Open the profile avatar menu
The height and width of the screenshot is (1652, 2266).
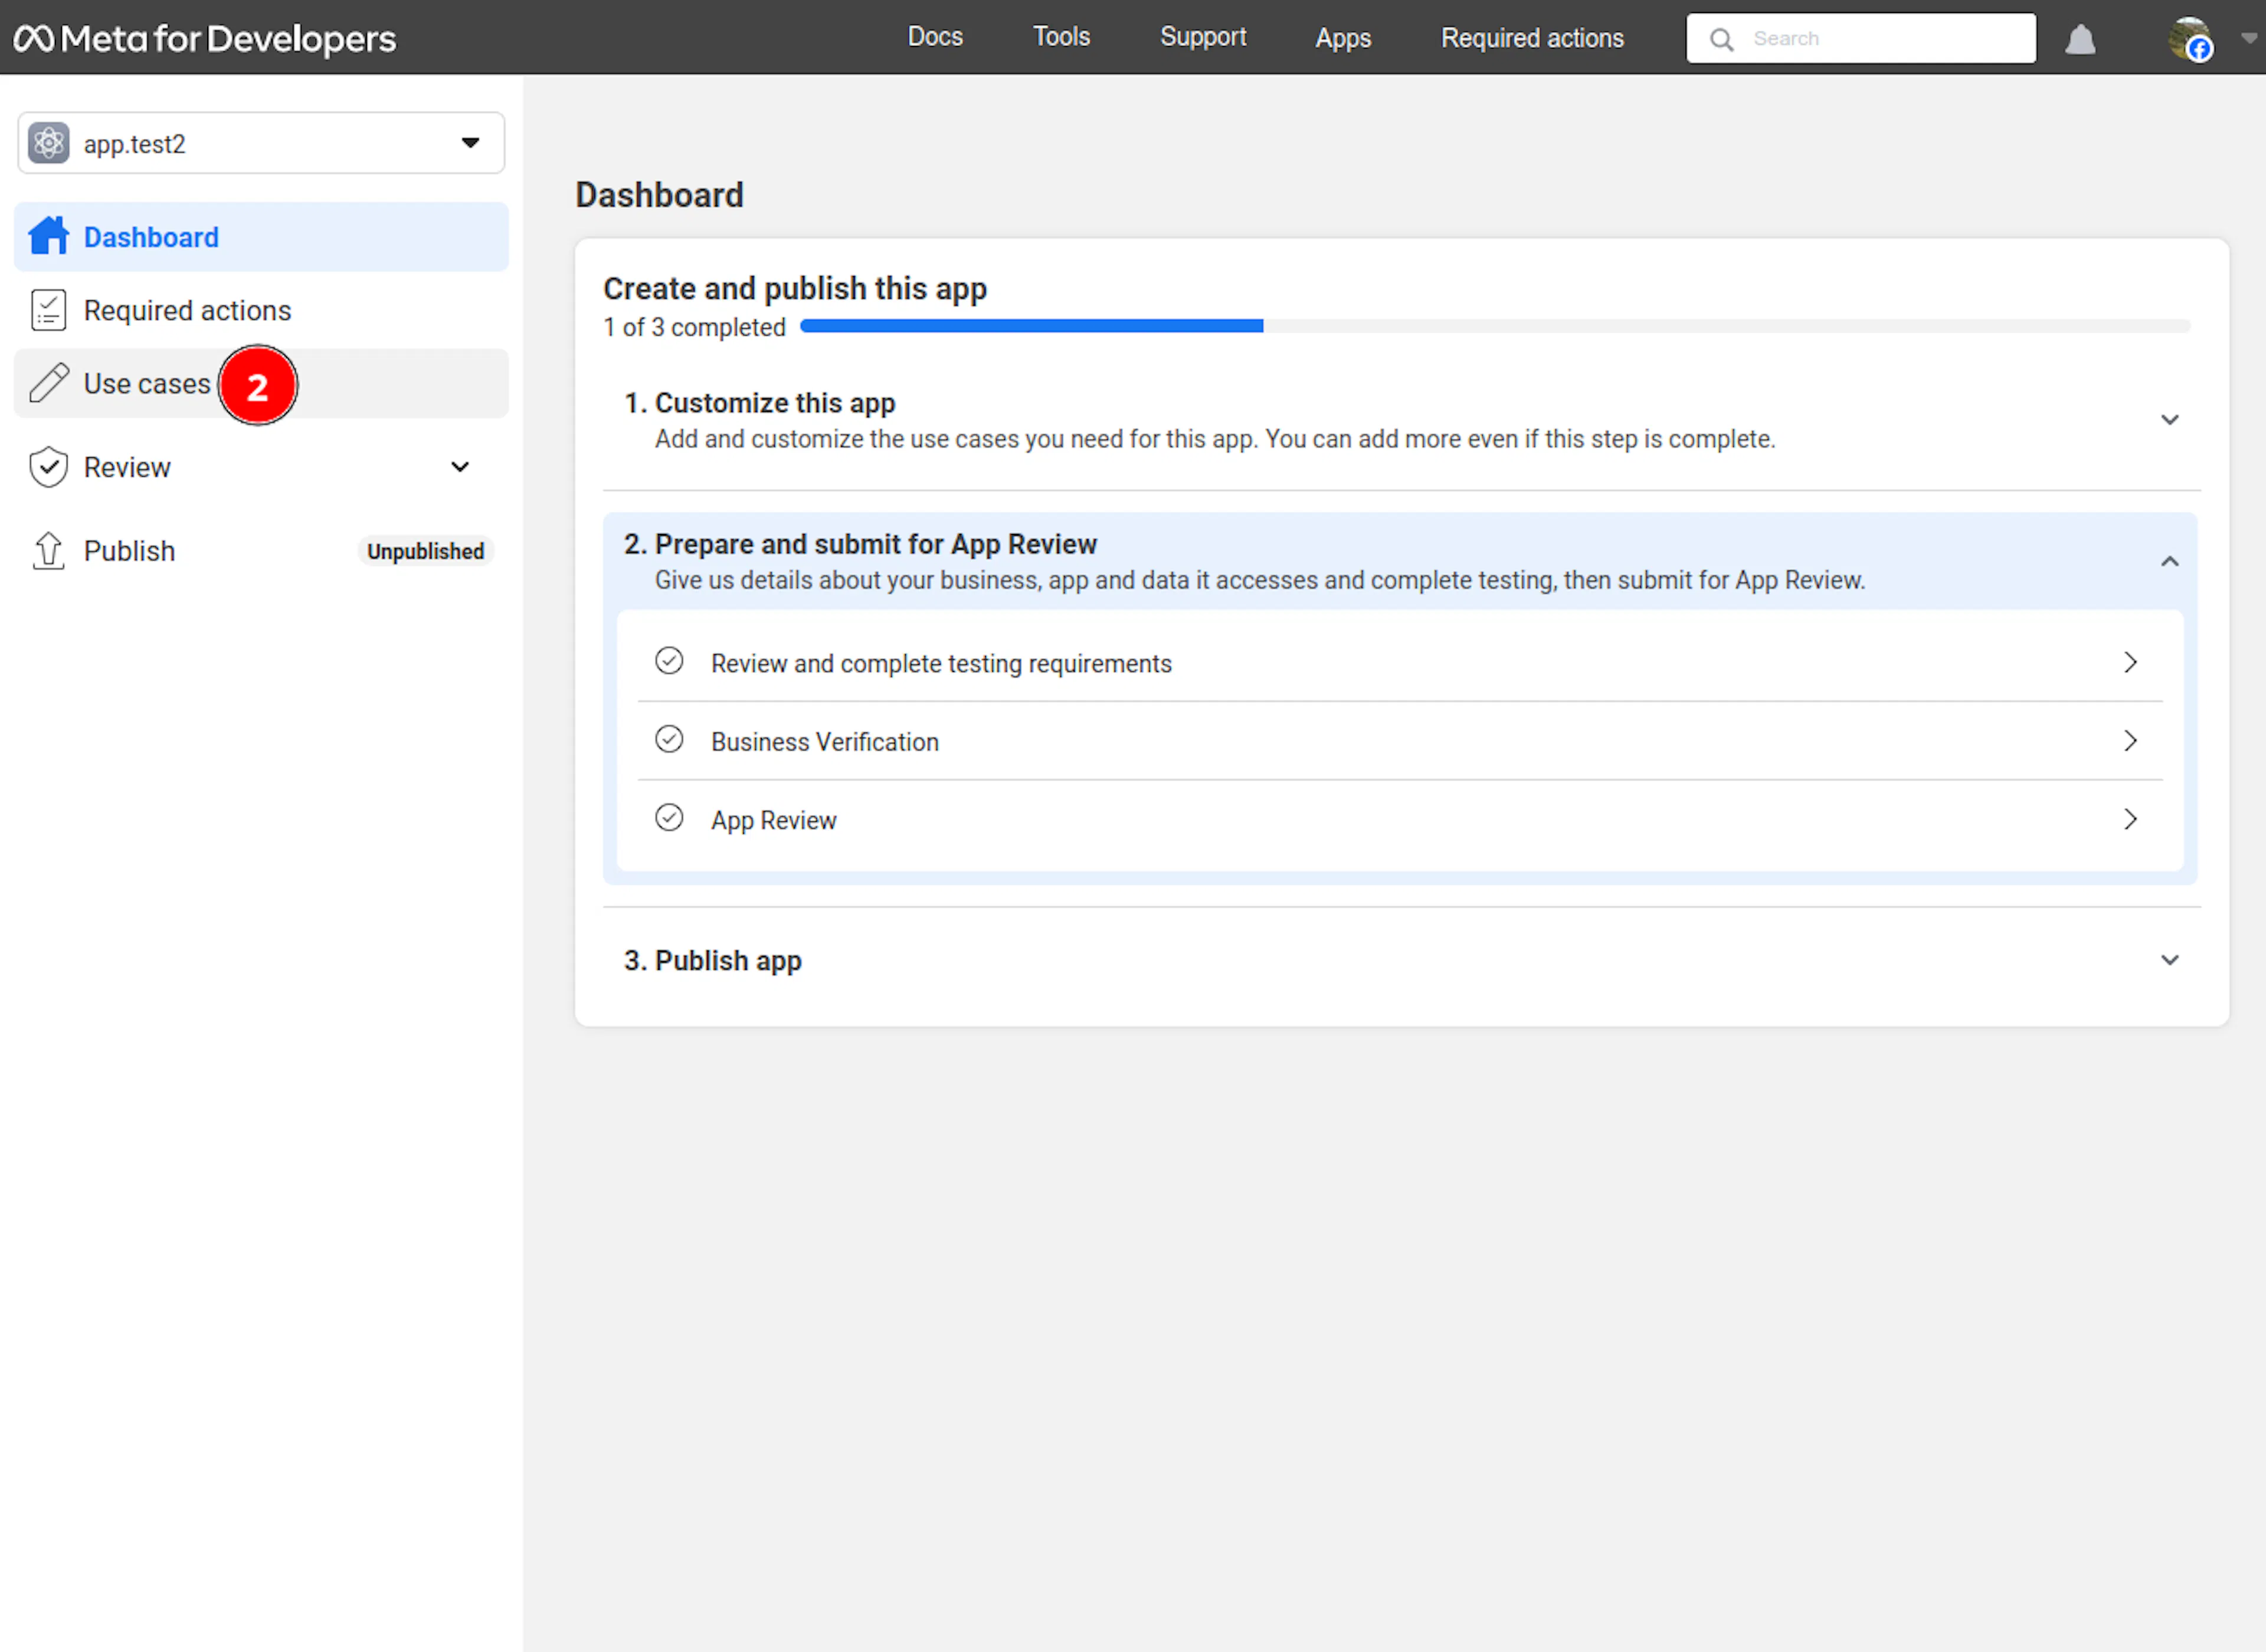click(2190, 39)
